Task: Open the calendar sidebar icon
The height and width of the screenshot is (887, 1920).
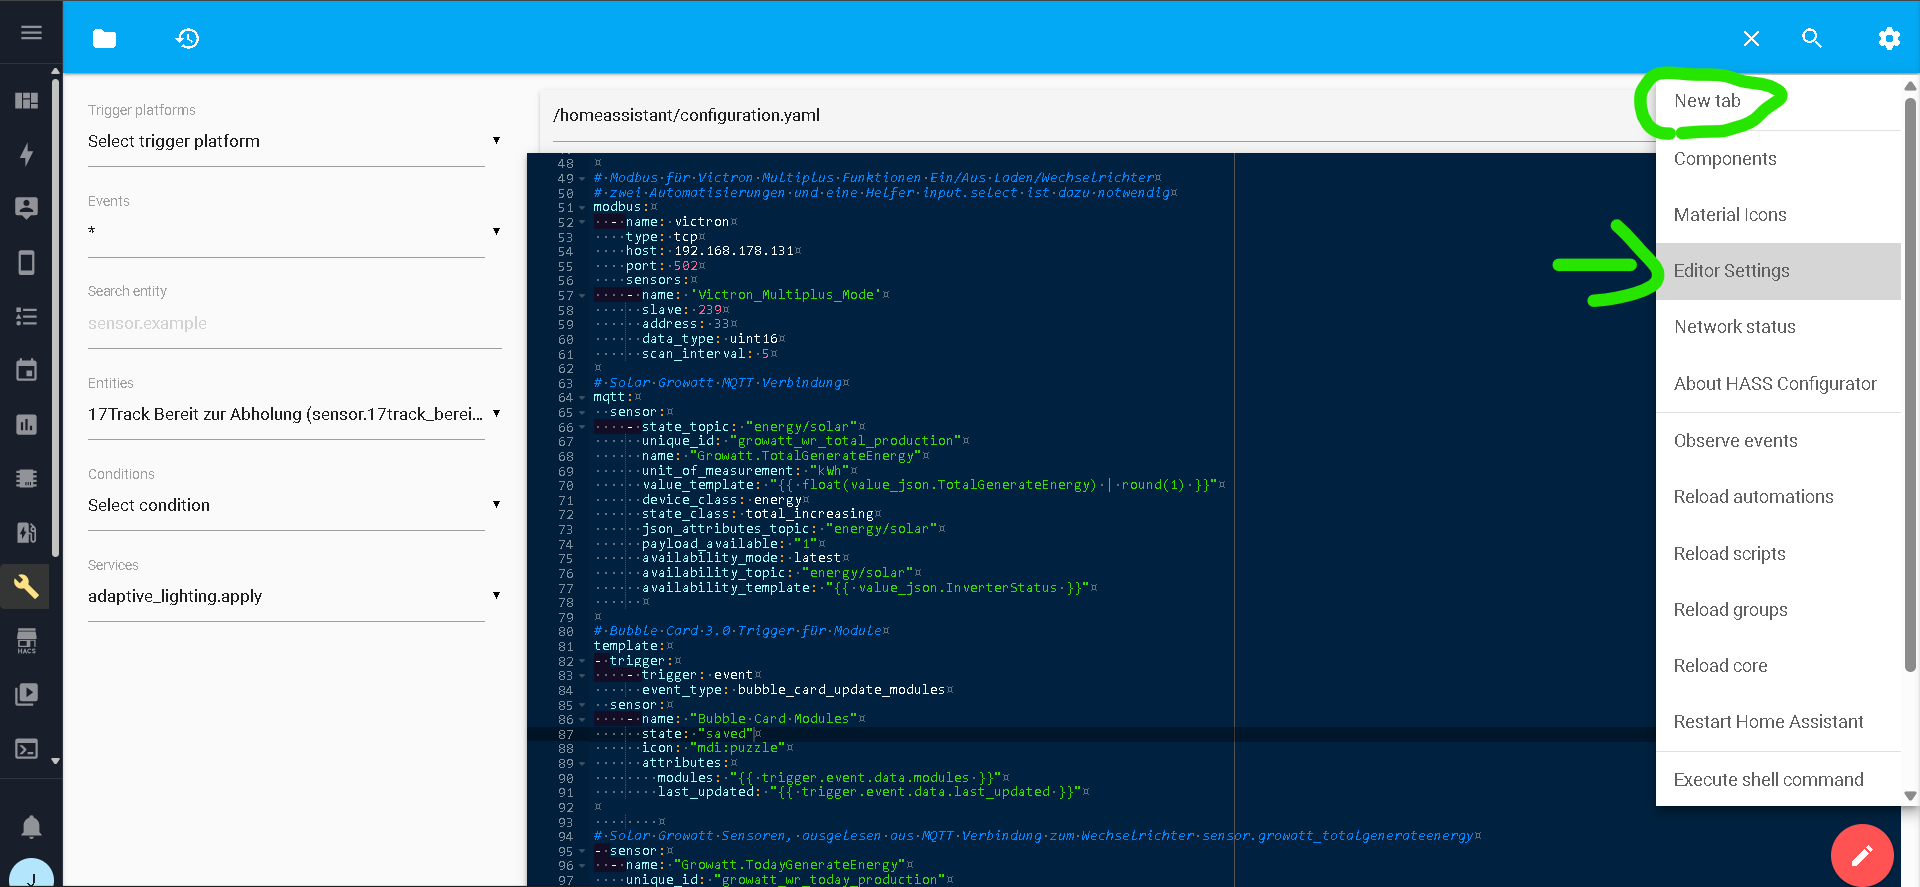Action: click(x=27, y=370)
